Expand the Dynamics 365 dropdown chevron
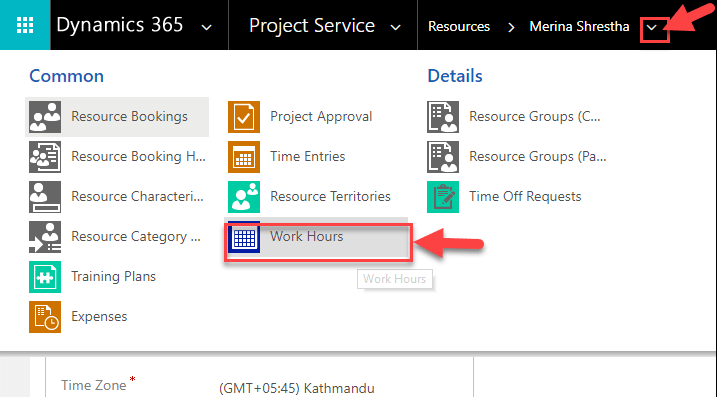Image resolution: width=717 pixels, height=397 pixels. point(207,27)
